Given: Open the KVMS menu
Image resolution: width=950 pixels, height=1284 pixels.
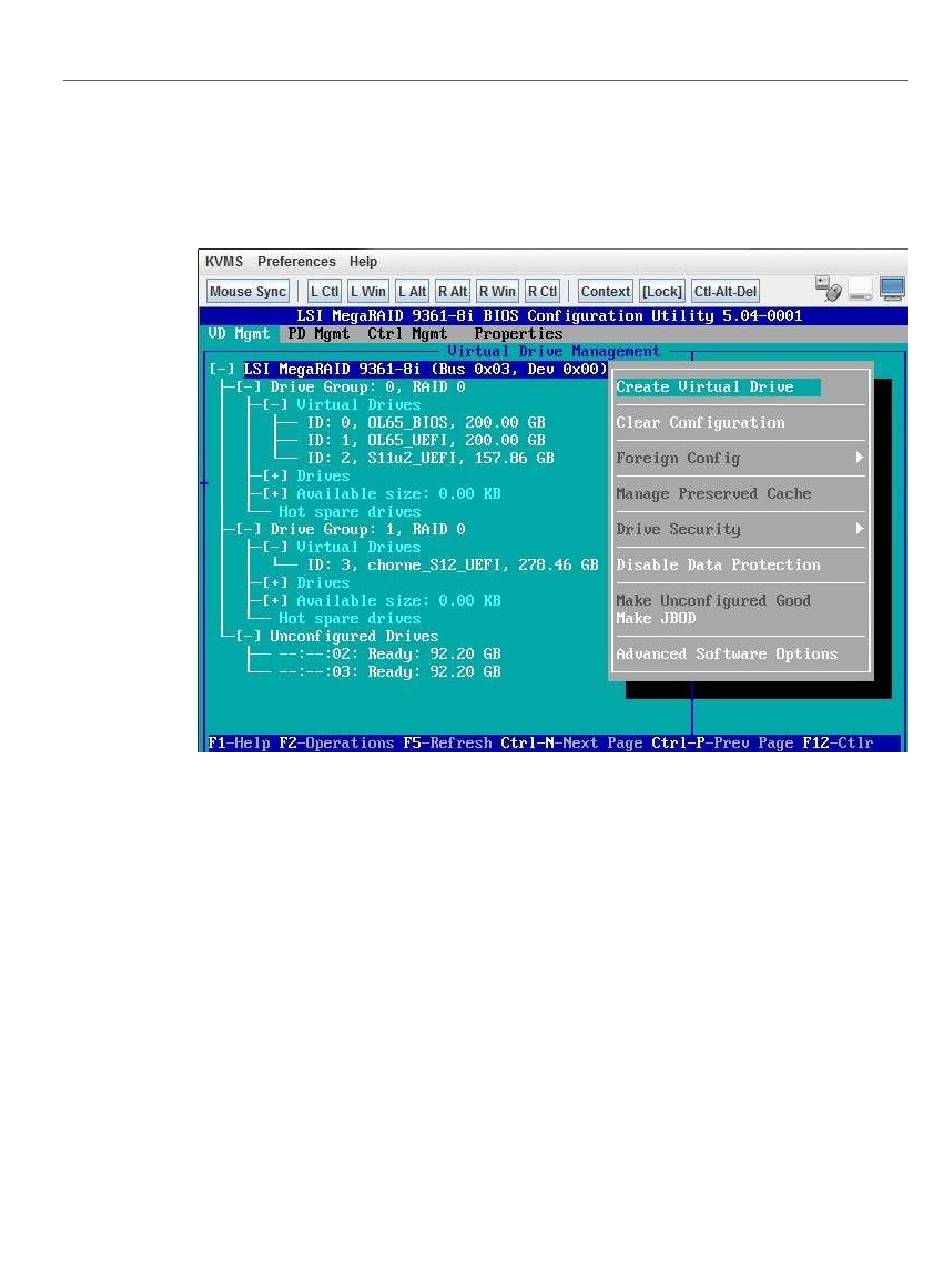Looking at the screenshot, I should tap(225, 262).
